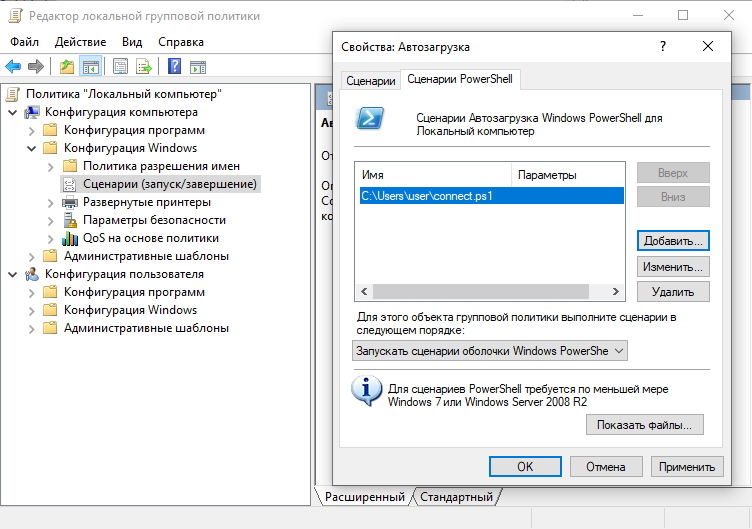752x529 pixels.
Task: Click the scroll-right arrow of script list
Action: coord(616,292)
